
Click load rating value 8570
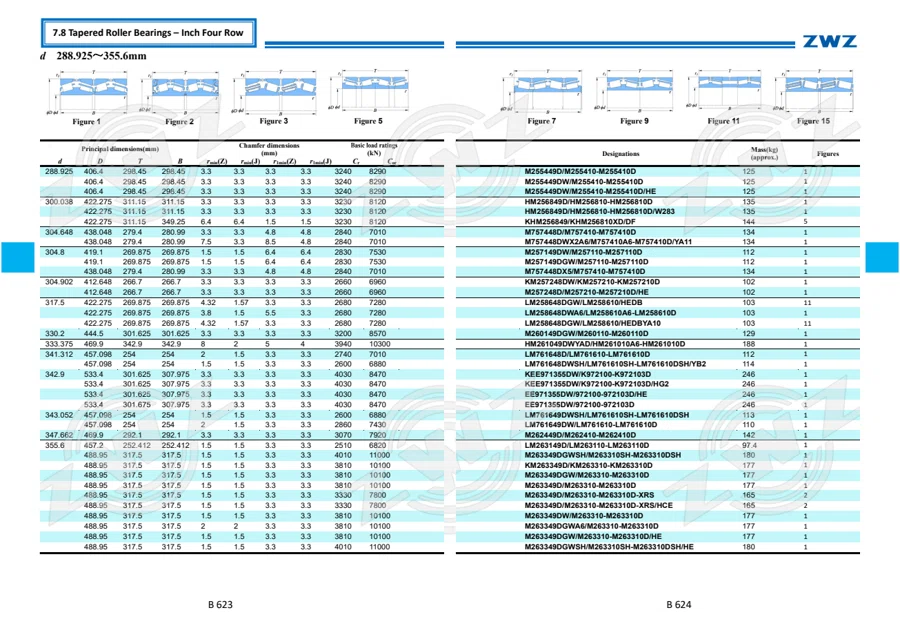[x=377, y=333]
